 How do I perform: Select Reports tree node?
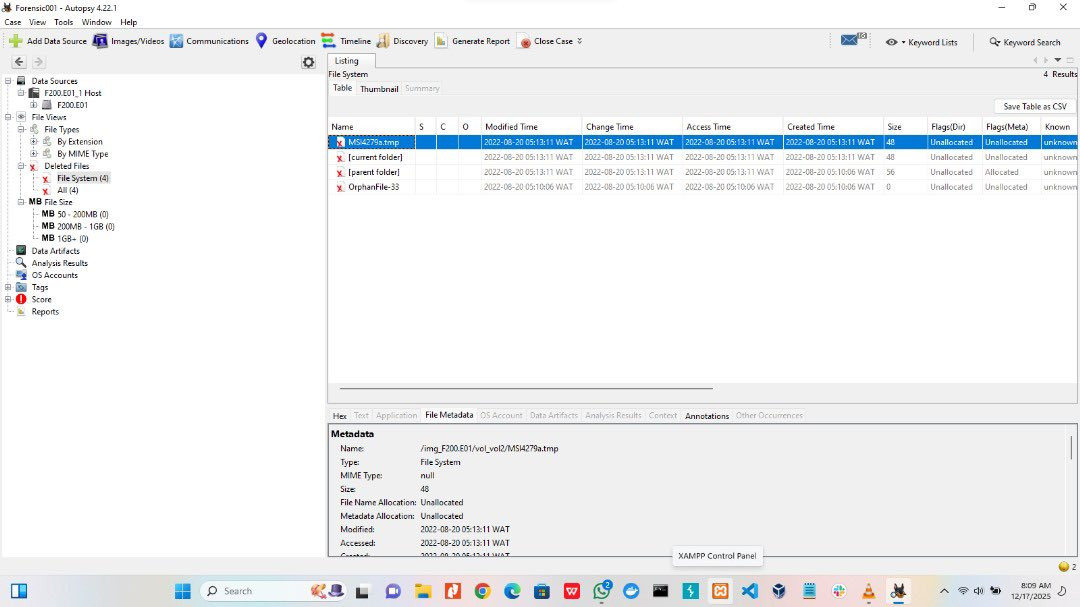pos(45,311)
